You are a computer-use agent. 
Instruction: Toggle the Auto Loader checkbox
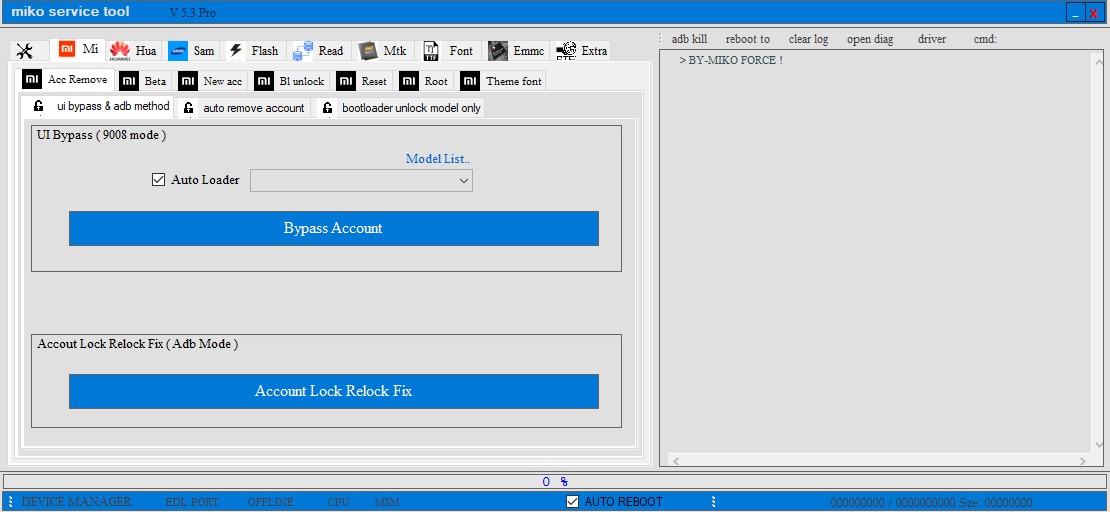pyautogui.click(x=159, y=180)
